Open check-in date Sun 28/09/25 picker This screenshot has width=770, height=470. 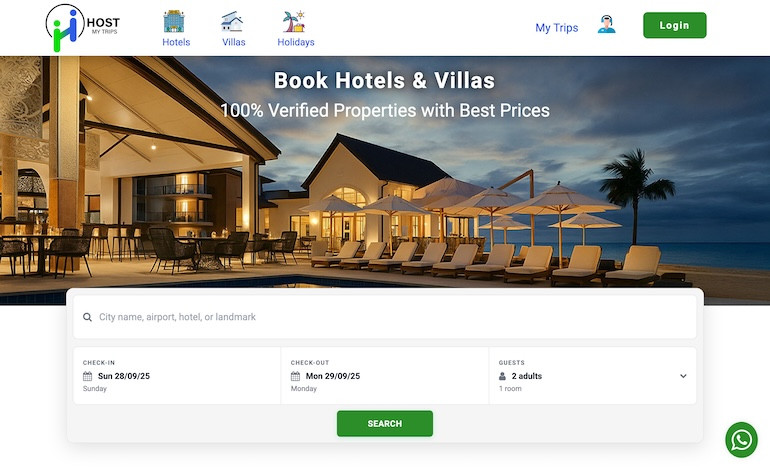click(x=177, y=376)
